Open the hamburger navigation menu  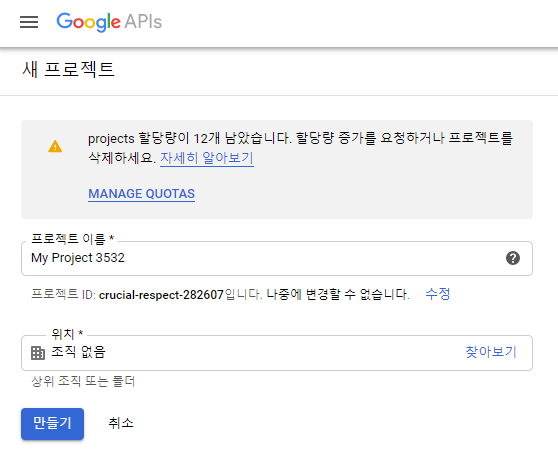29,22
